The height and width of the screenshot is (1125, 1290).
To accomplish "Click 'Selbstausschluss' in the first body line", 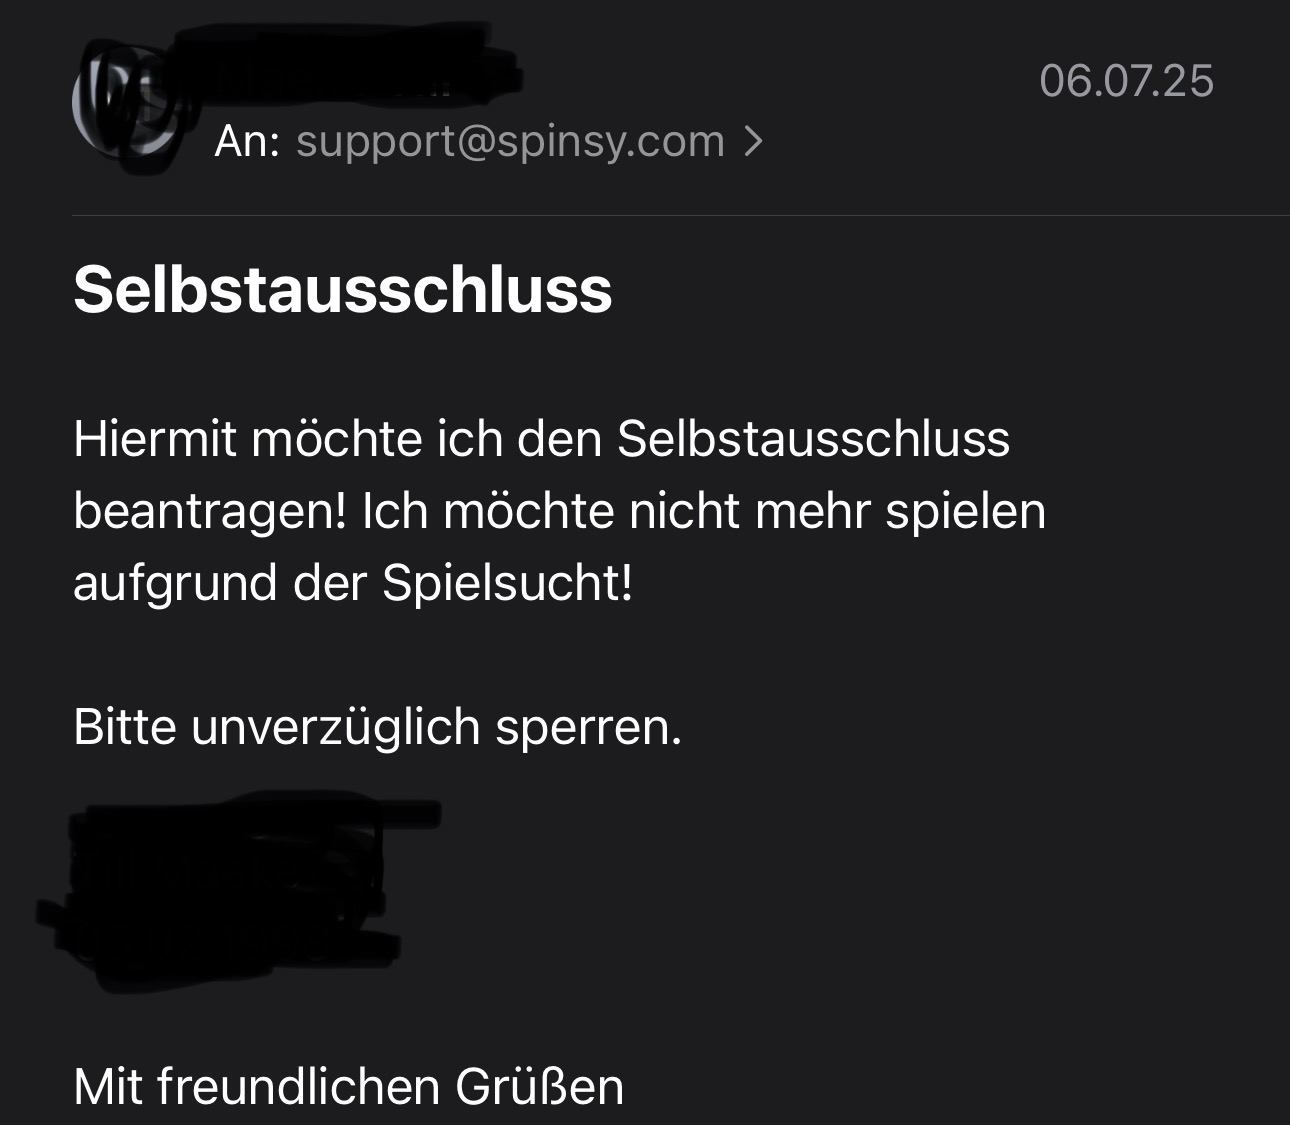I will (x=813, y=439).
